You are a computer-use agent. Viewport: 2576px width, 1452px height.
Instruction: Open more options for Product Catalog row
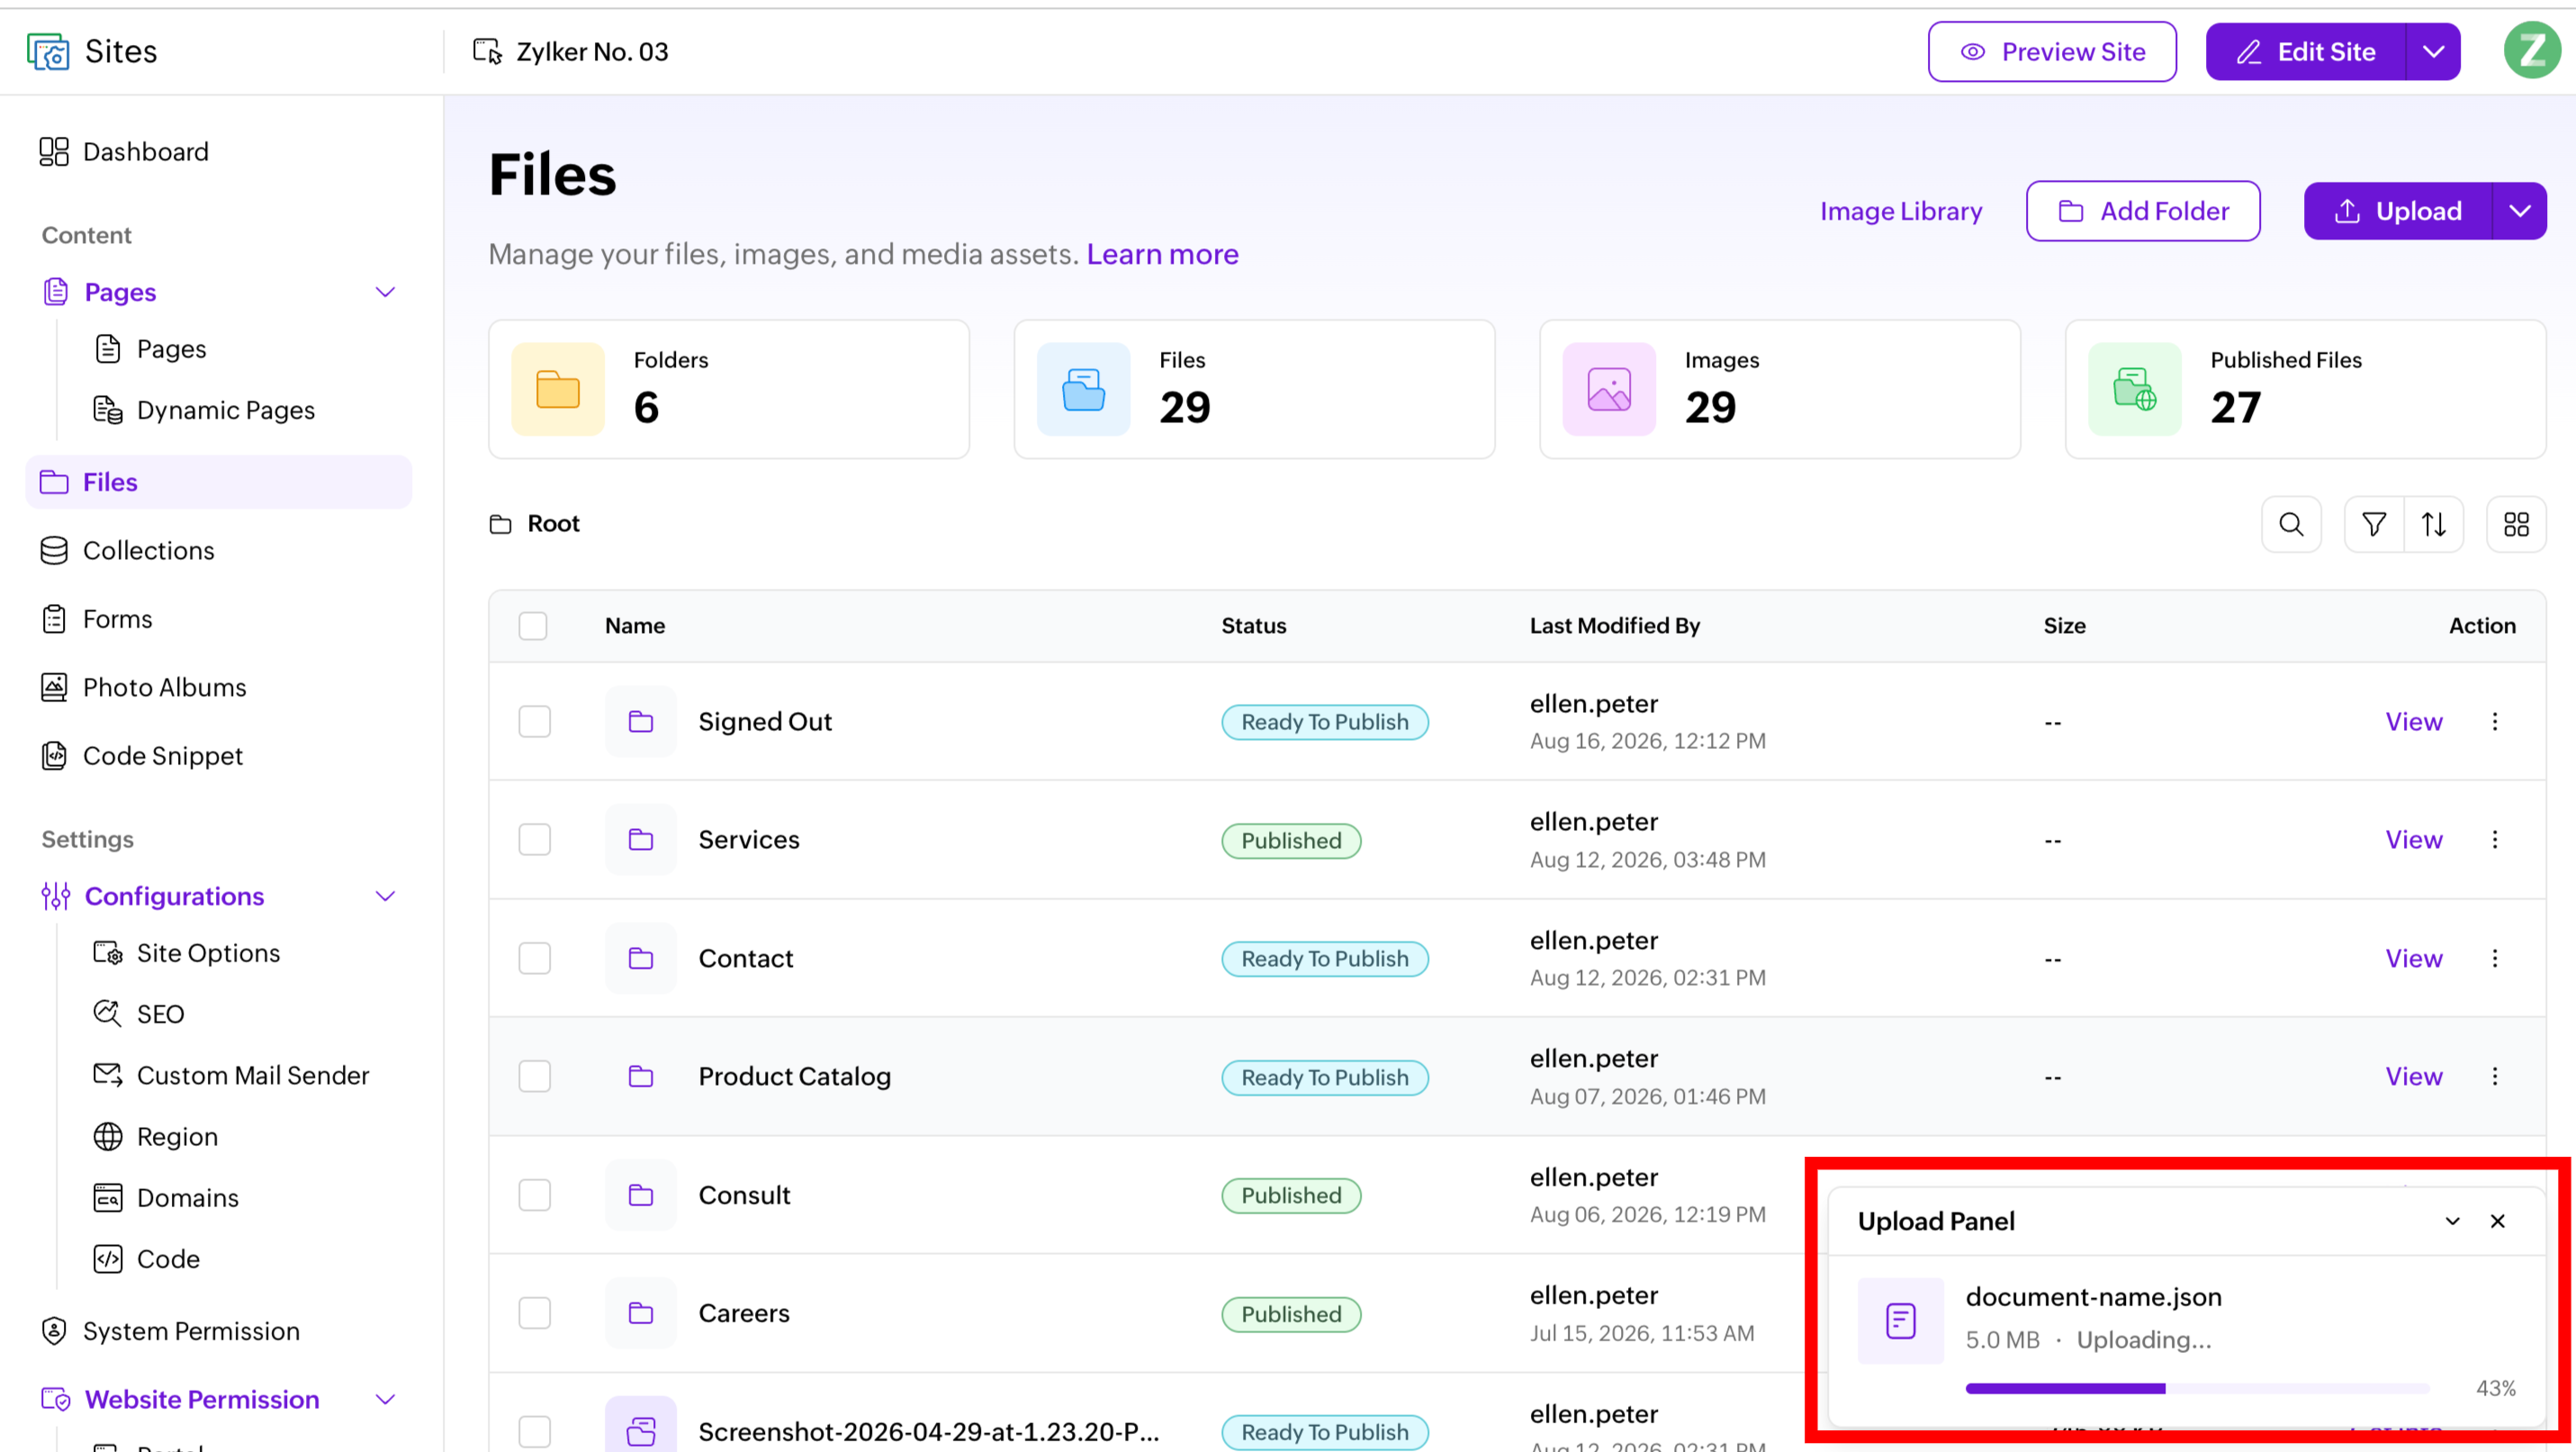(x=2495, y=1076)
